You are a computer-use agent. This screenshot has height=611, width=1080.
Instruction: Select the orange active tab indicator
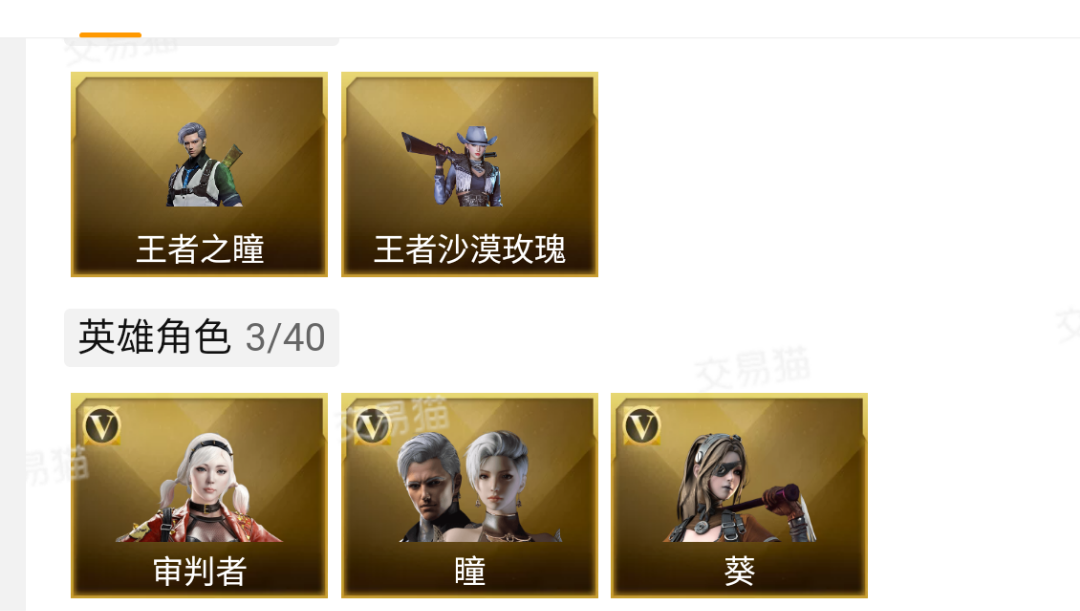coord(110,34)
